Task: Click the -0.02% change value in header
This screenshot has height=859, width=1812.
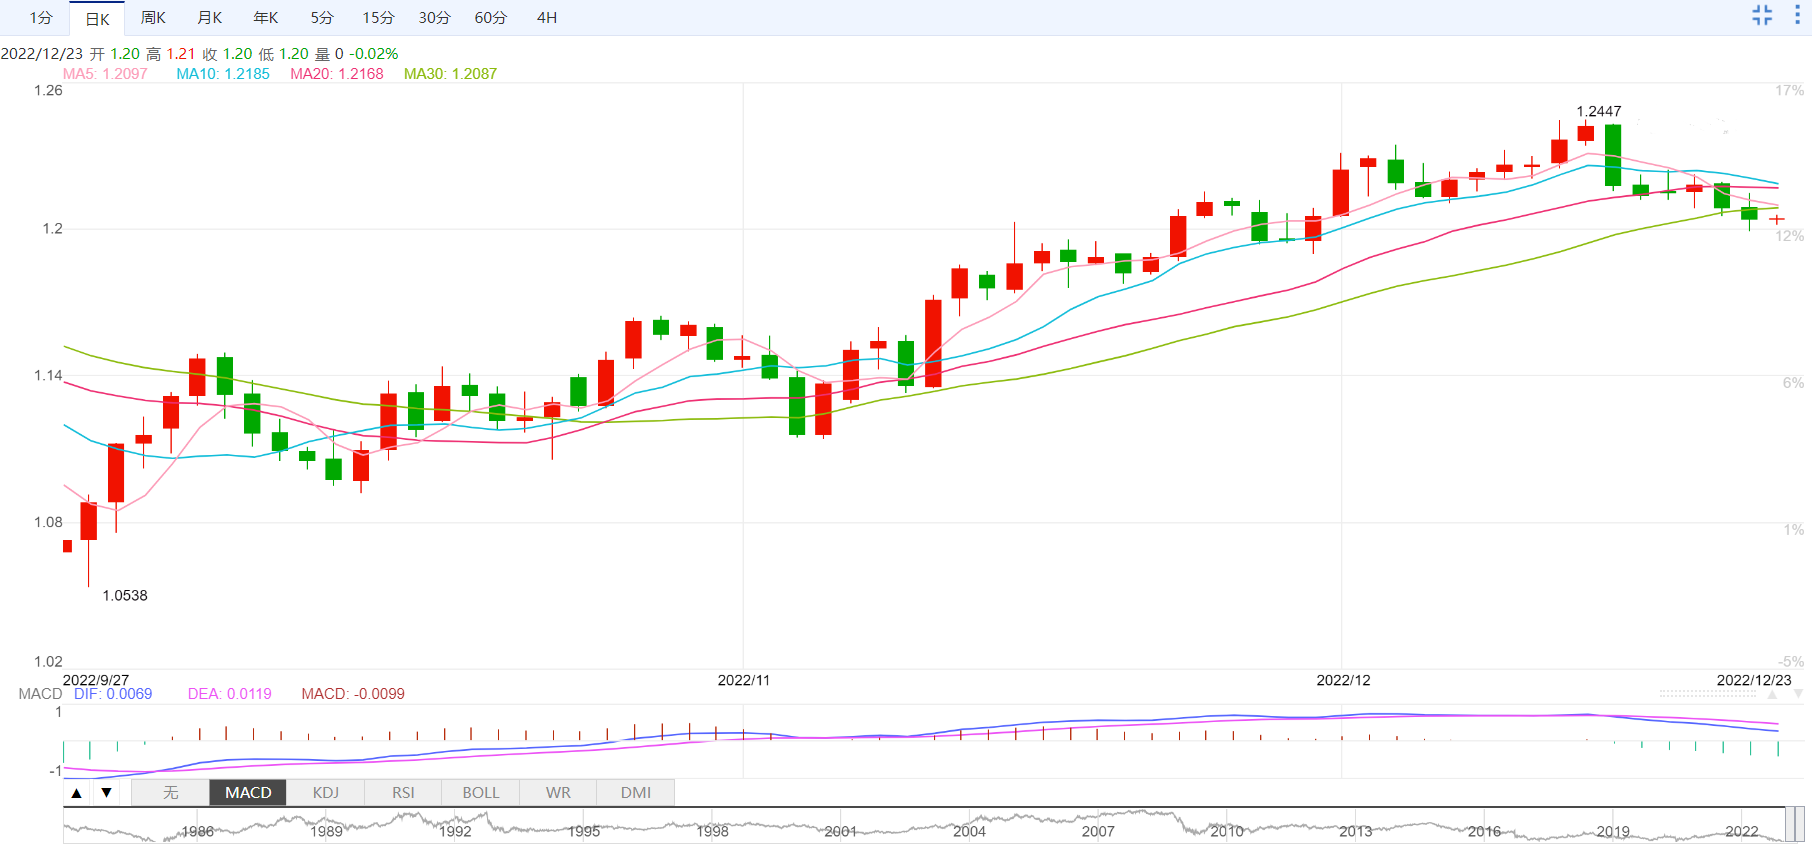Action: pos(374,54)
